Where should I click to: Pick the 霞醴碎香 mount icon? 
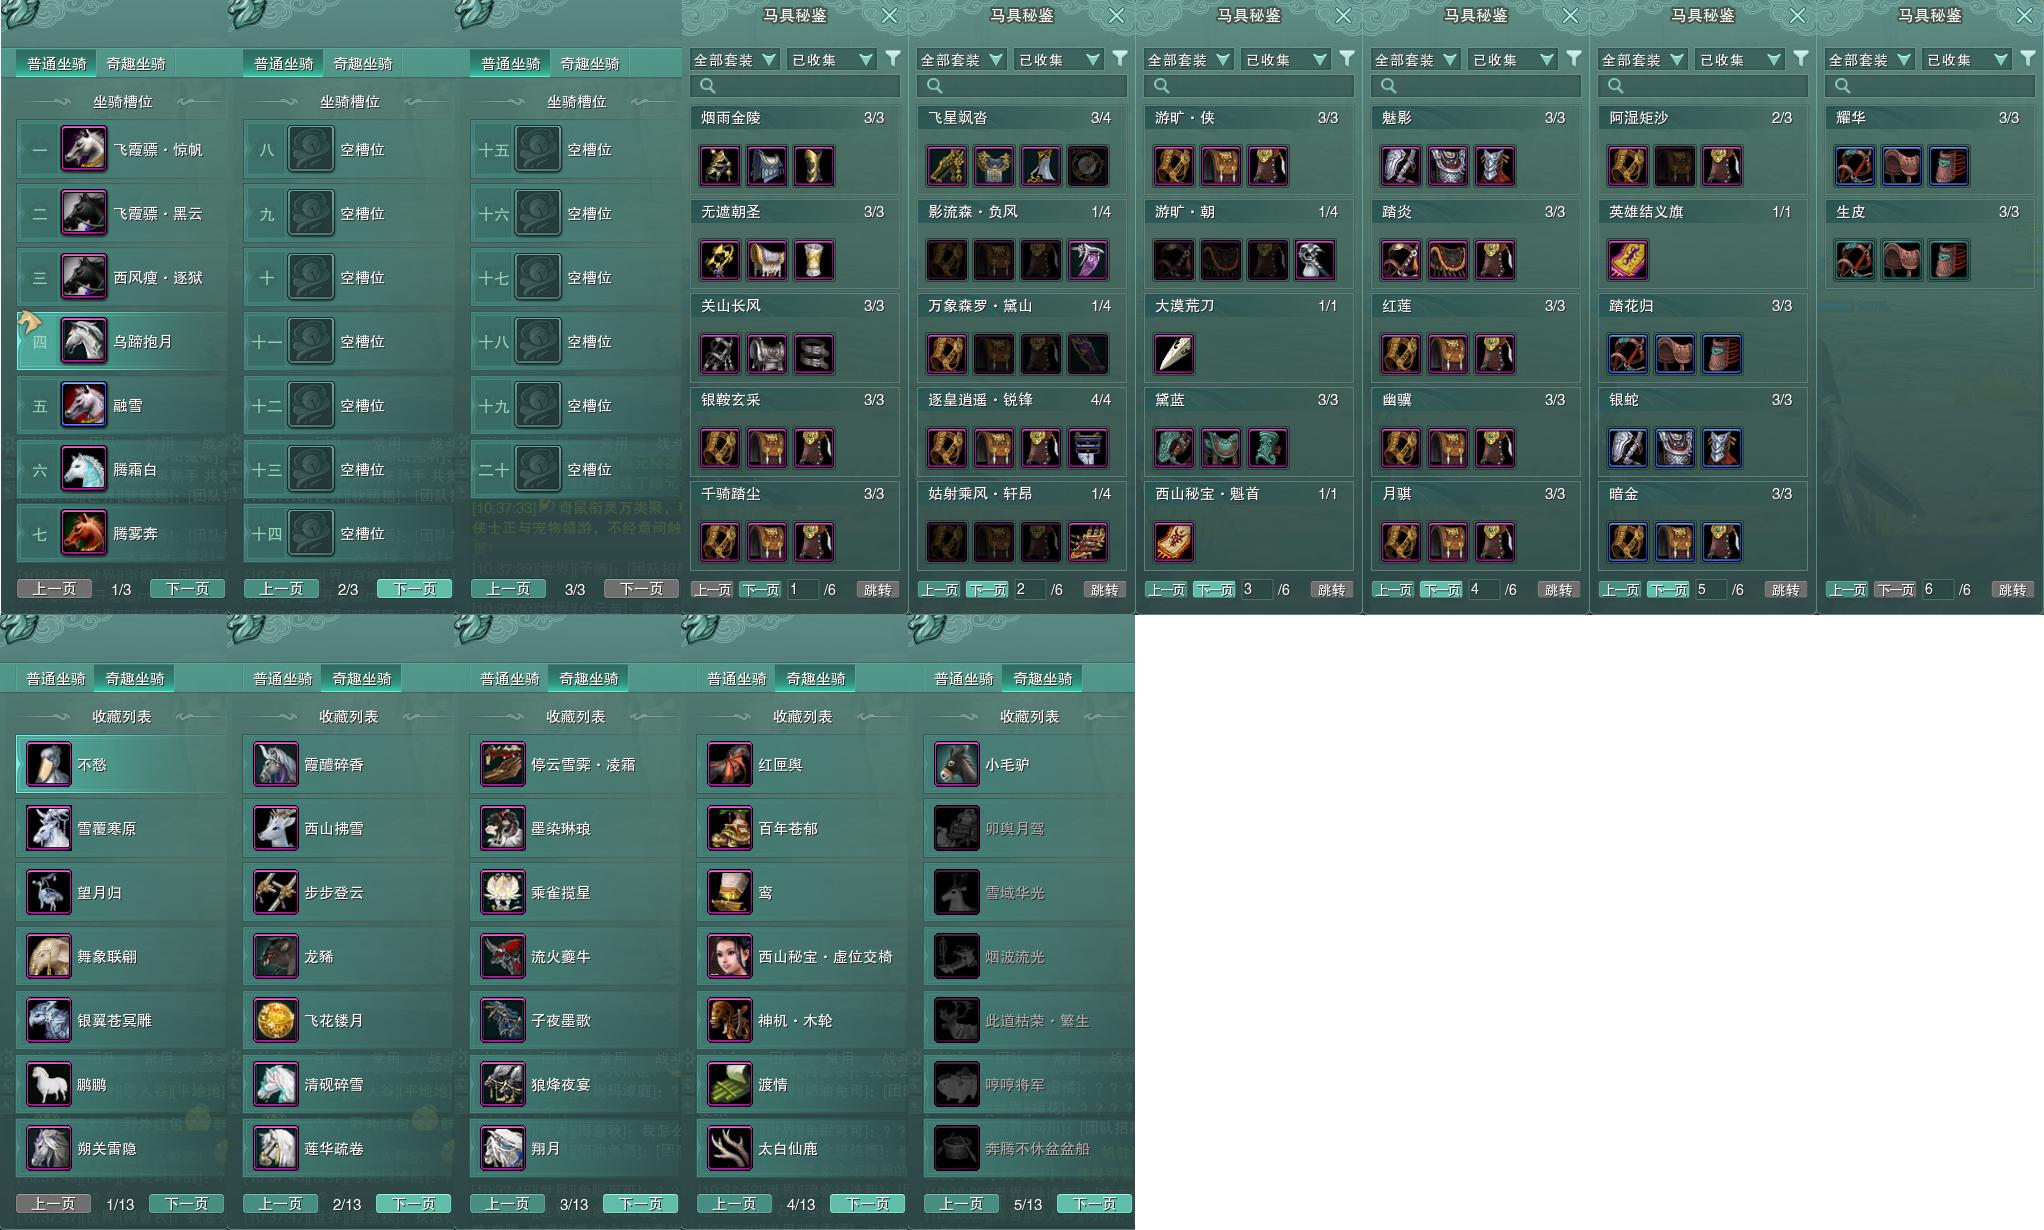(276, 764)
